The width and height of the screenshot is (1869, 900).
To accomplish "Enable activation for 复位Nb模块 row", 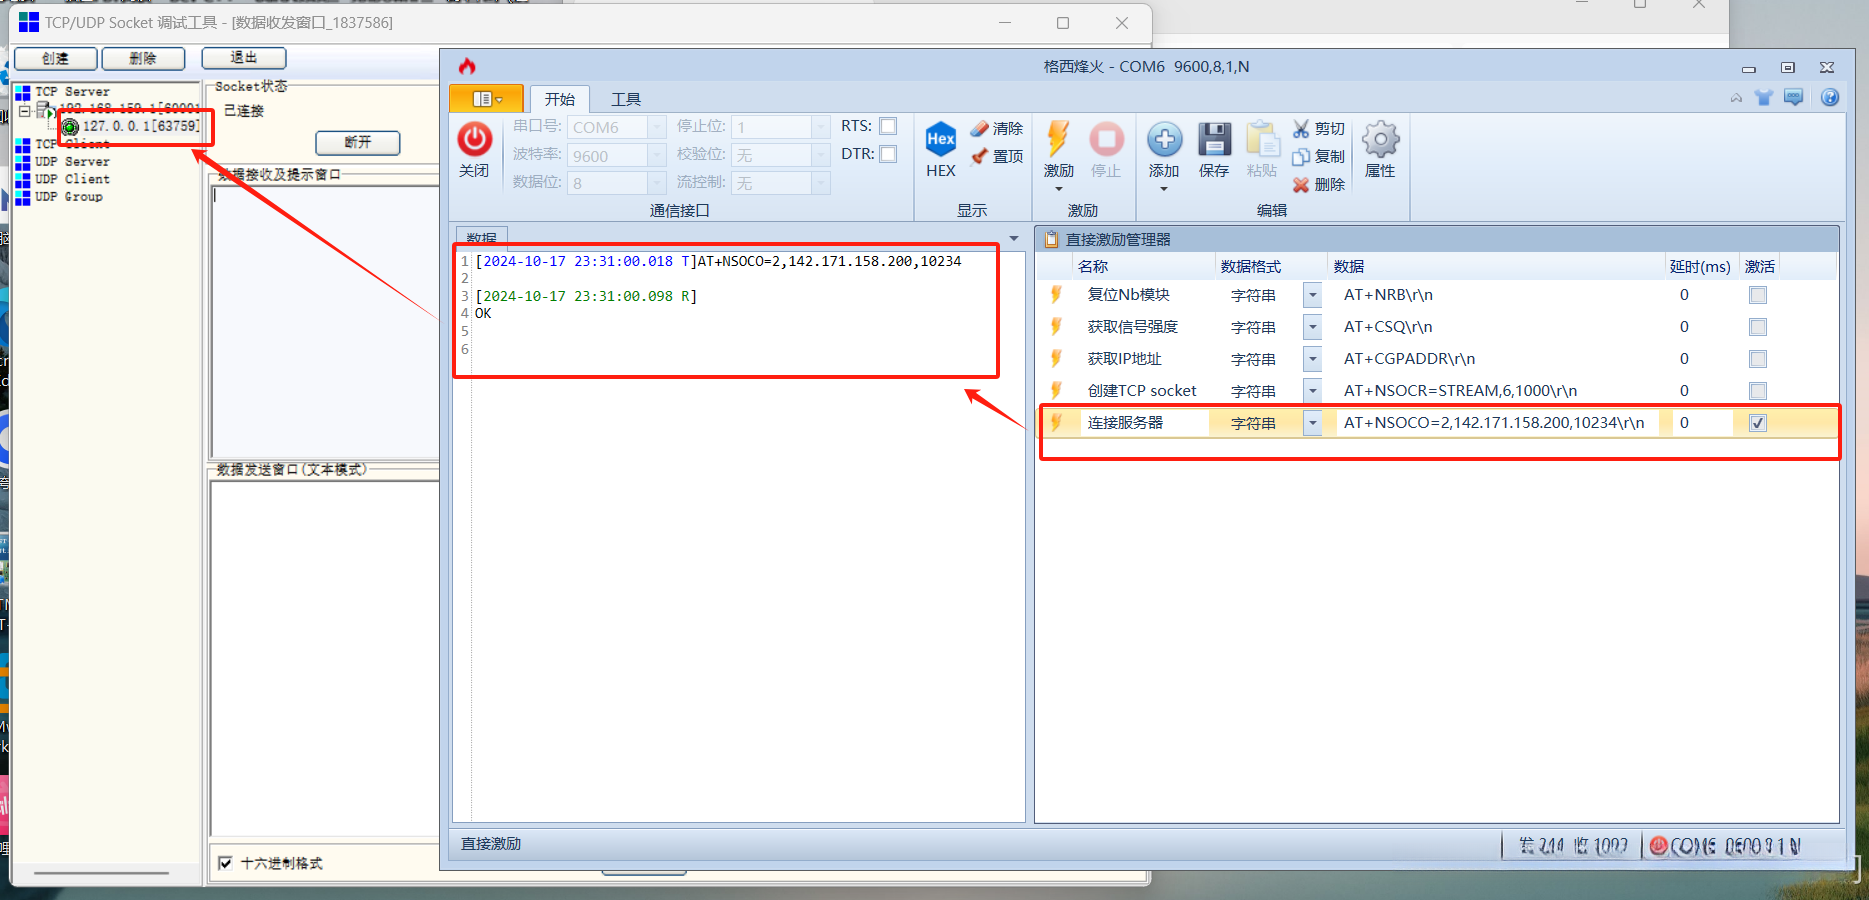I will tap(1758, 295).
